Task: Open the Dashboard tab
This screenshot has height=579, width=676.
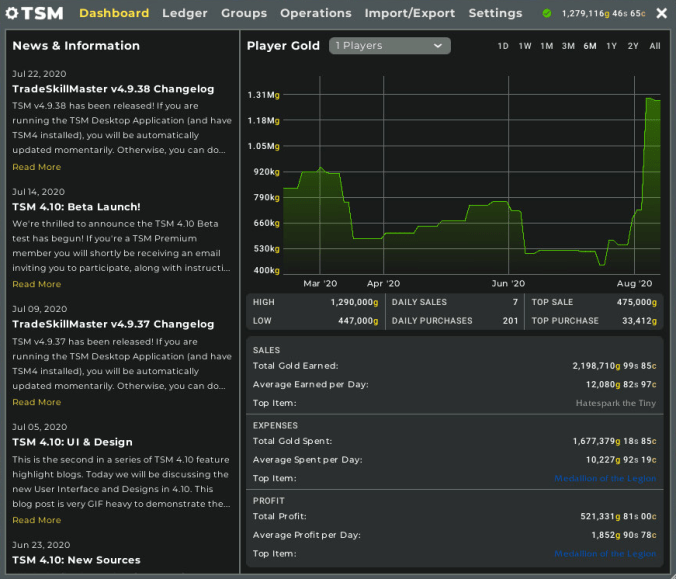Action: [x=114, y=13]
